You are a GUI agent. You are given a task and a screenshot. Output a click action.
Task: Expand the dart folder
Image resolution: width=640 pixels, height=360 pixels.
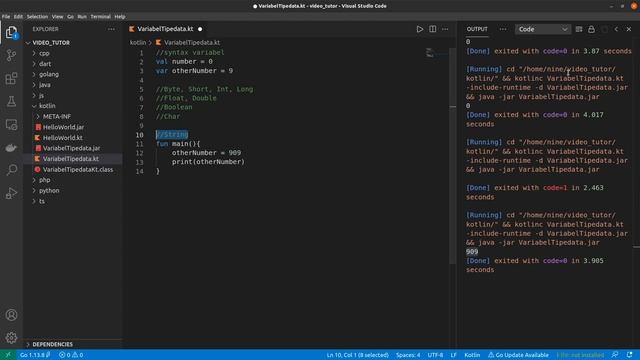click(45, 64)
